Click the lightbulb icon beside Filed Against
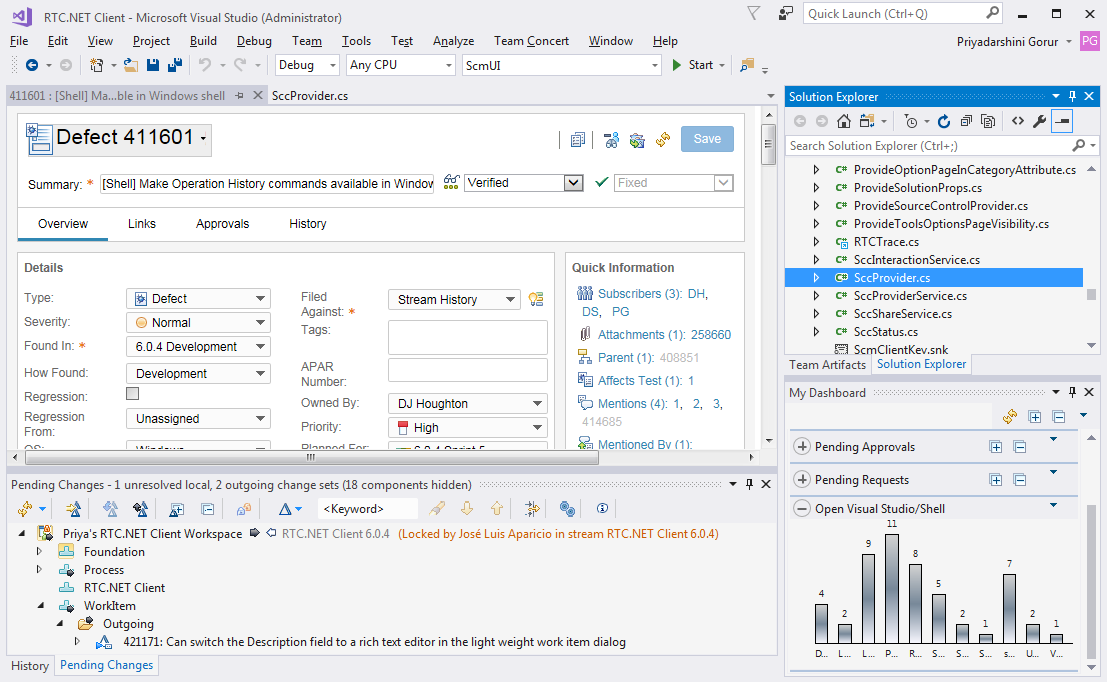1107x682 pixels. click(536, 299)
